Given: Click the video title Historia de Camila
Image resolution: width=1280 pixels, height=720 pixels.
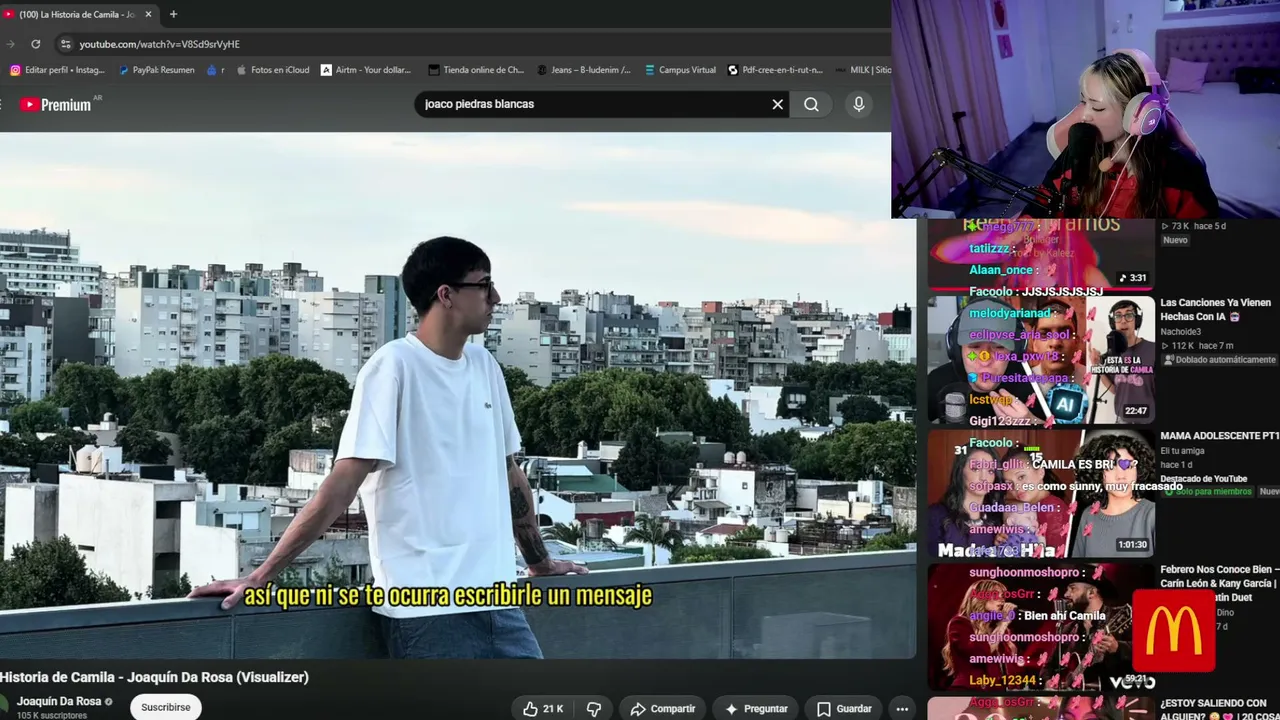Looking at the screenshot, I should (x=154, y=677).
